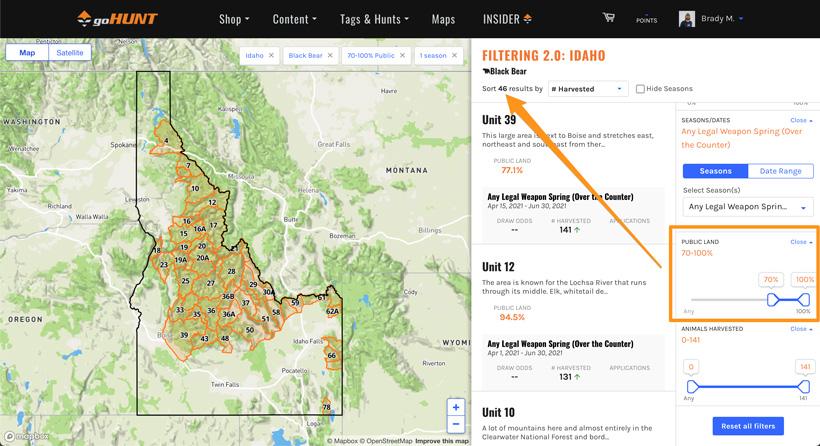Image resolution: width=820 pixels, height=446 pixels.
Task: Remove the Black Bear filter chip
Action: coord(330,56)
